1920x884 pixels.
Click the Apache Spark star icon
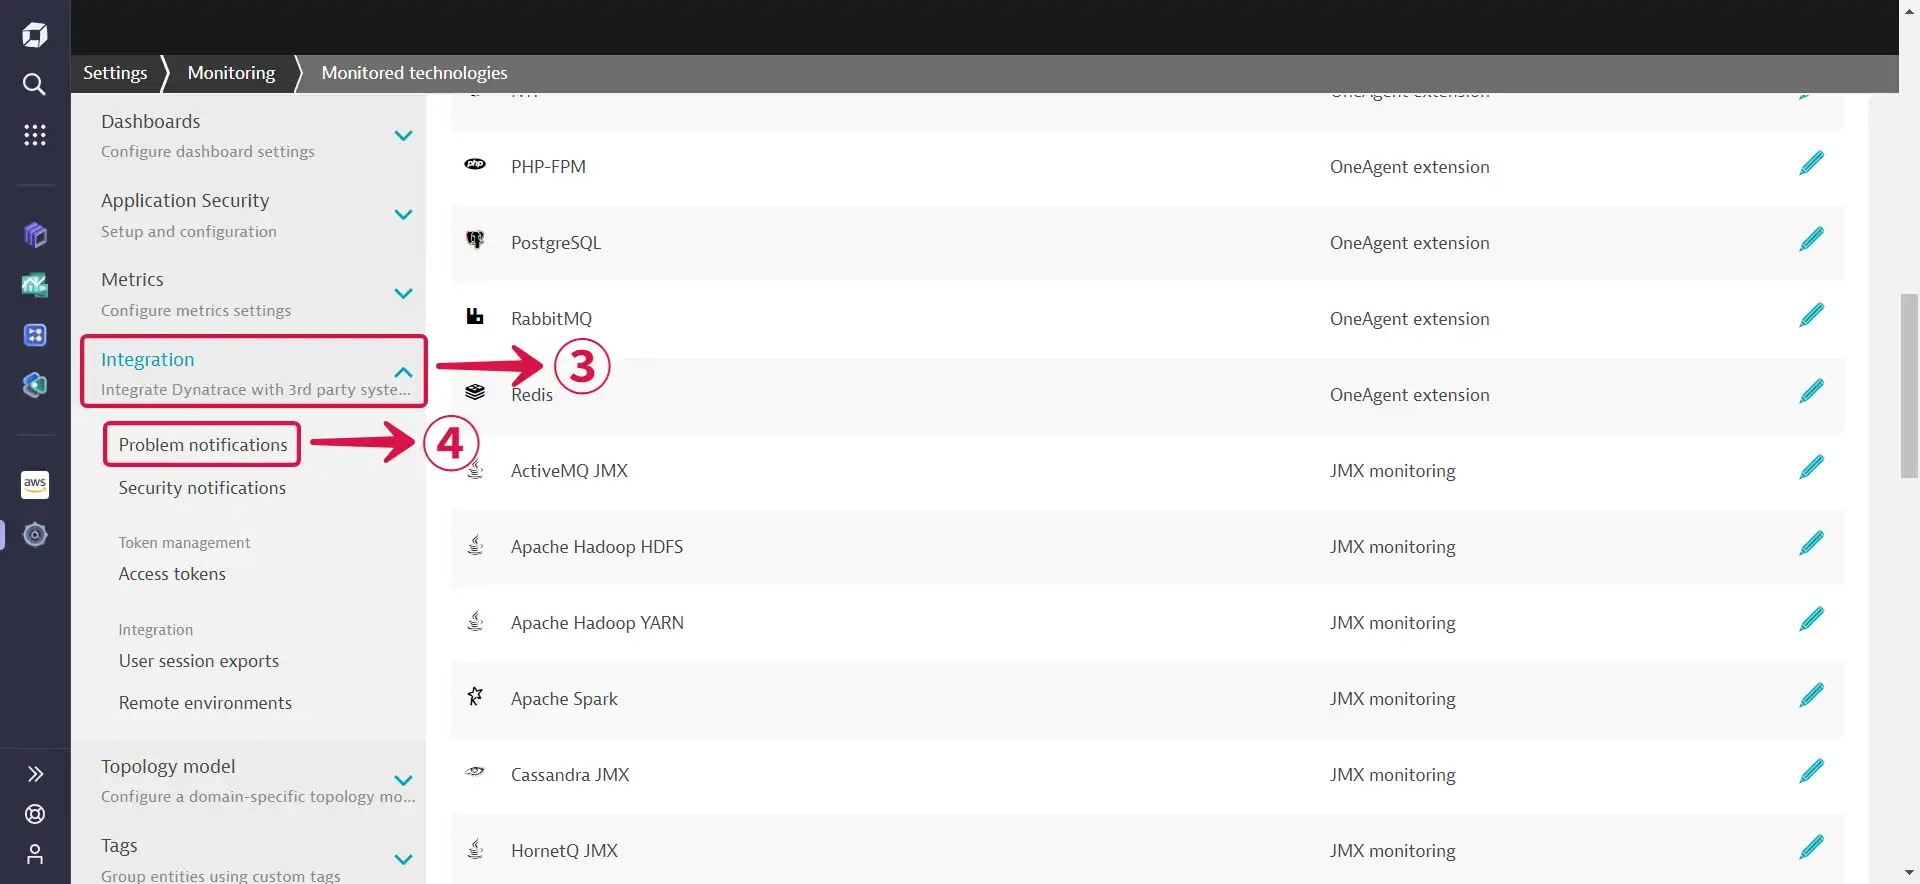tap(475, 696)
